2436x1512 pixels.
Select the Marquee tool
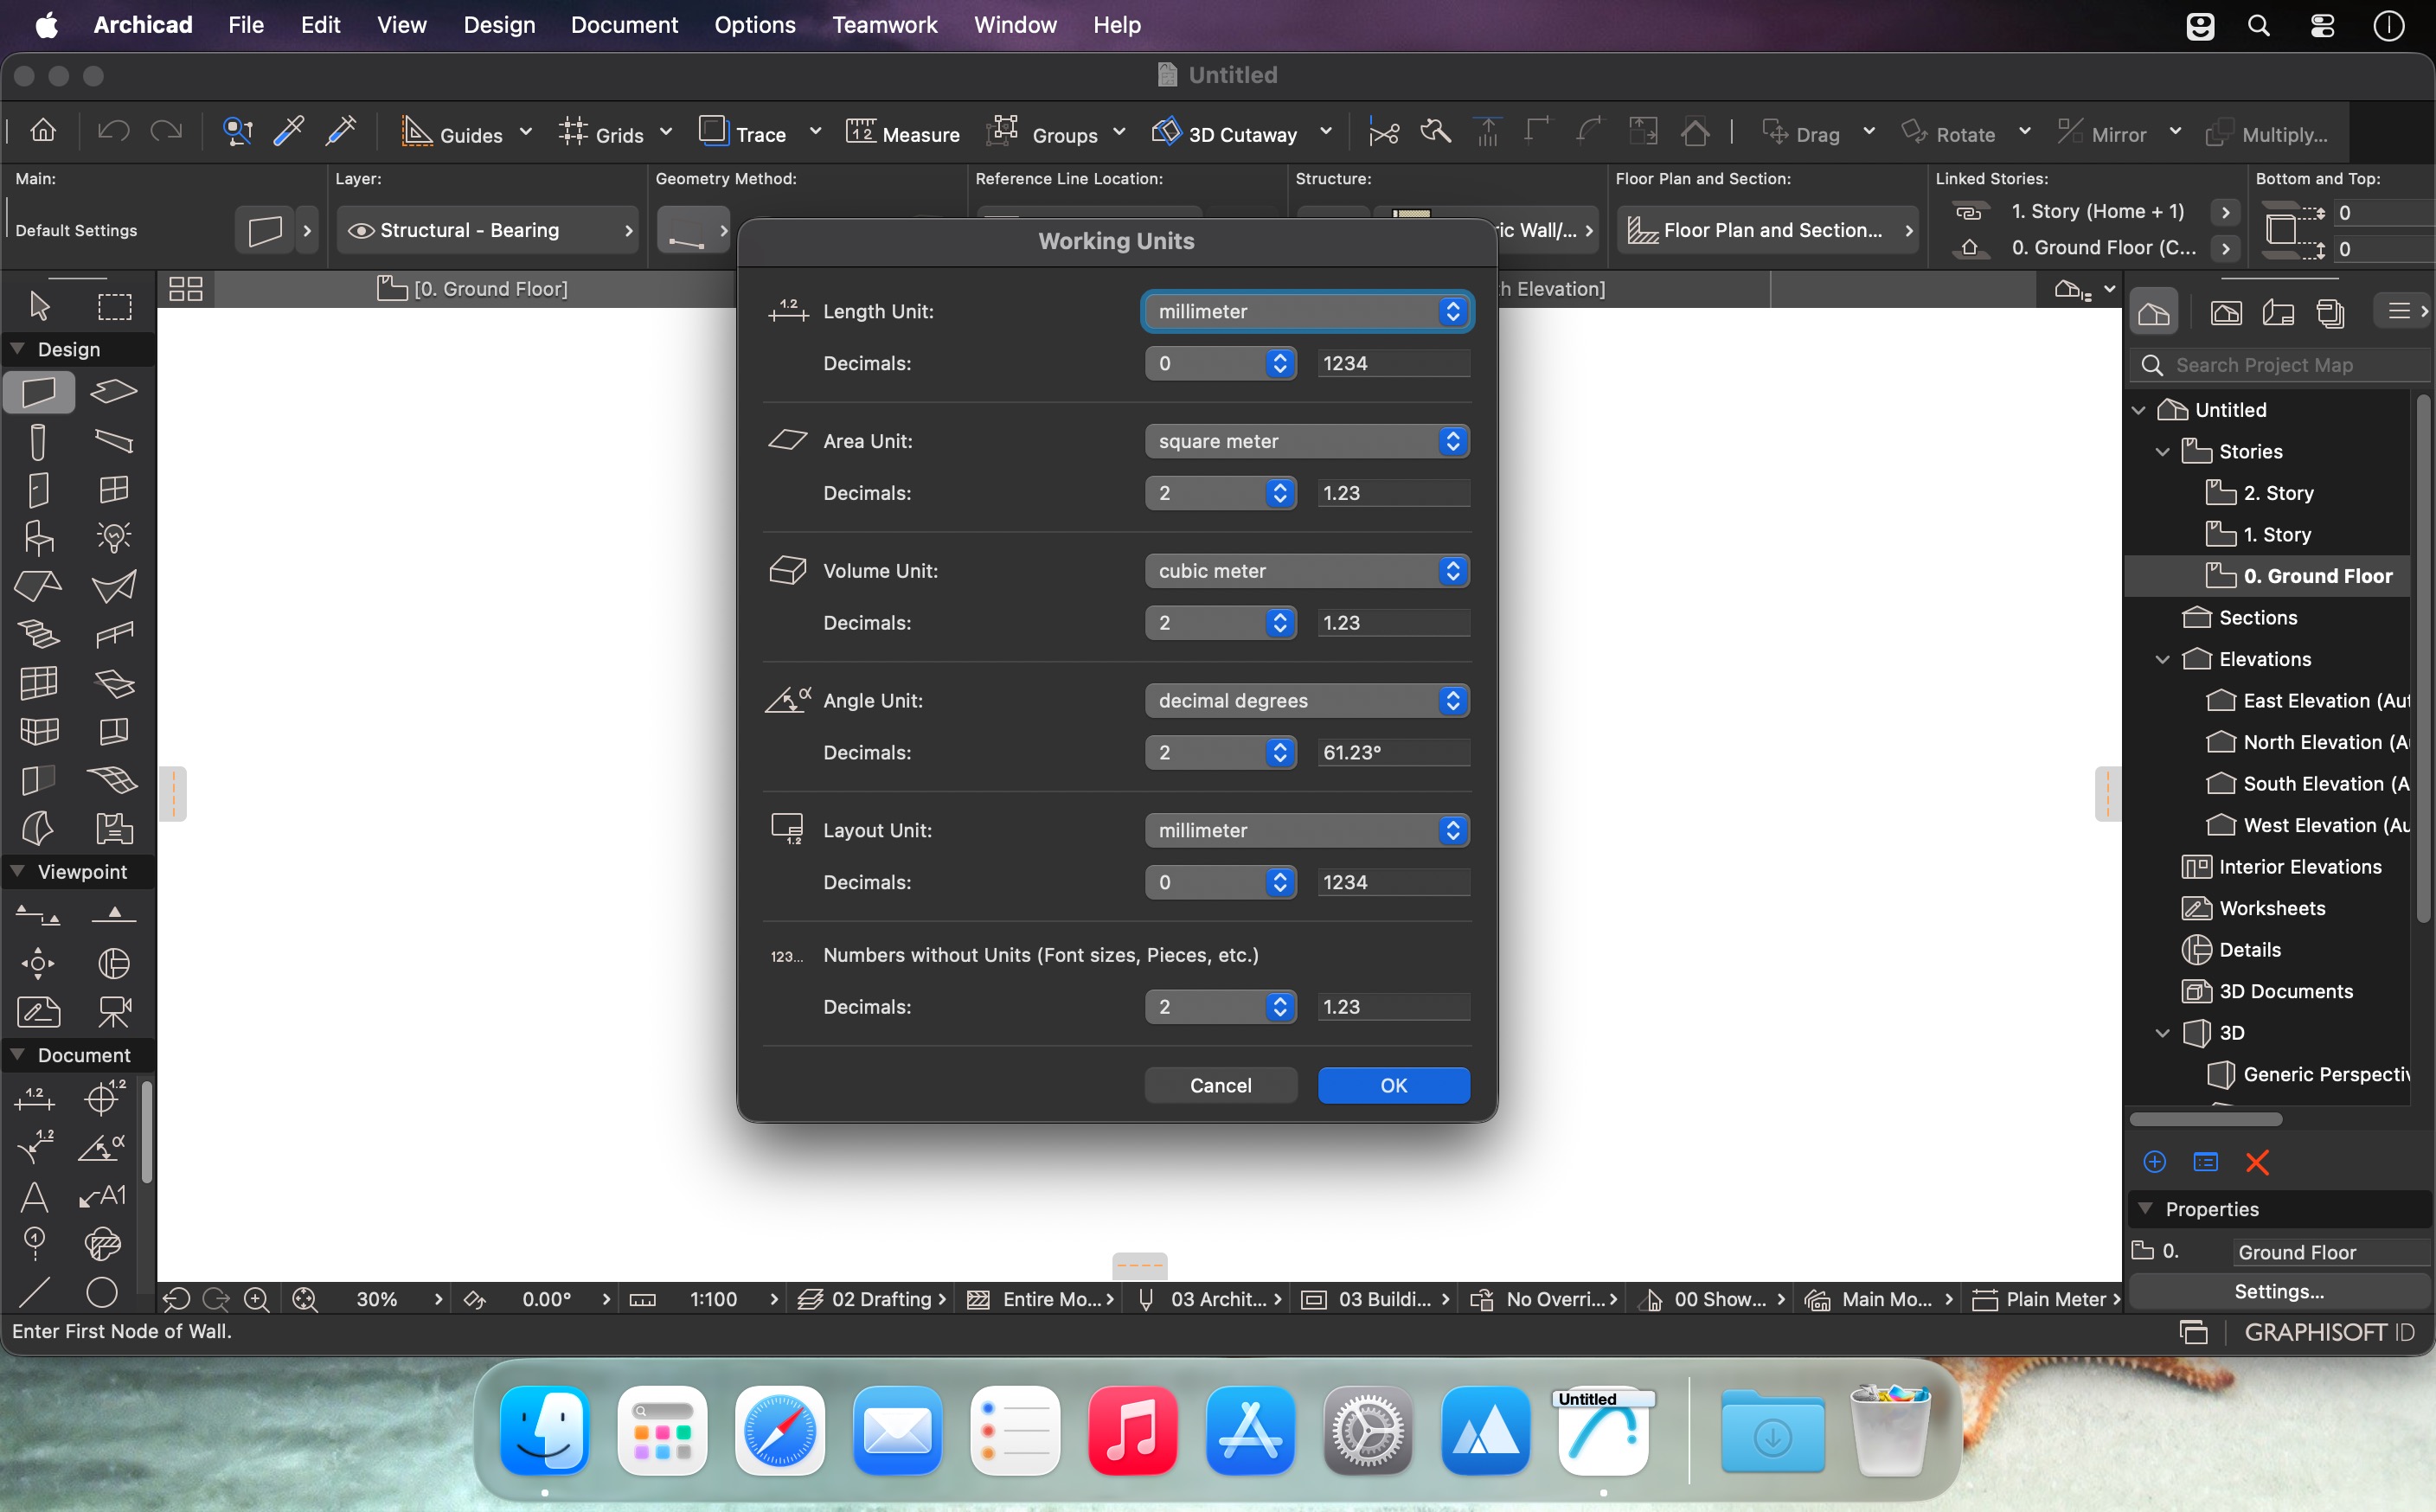tap(114, 305)
